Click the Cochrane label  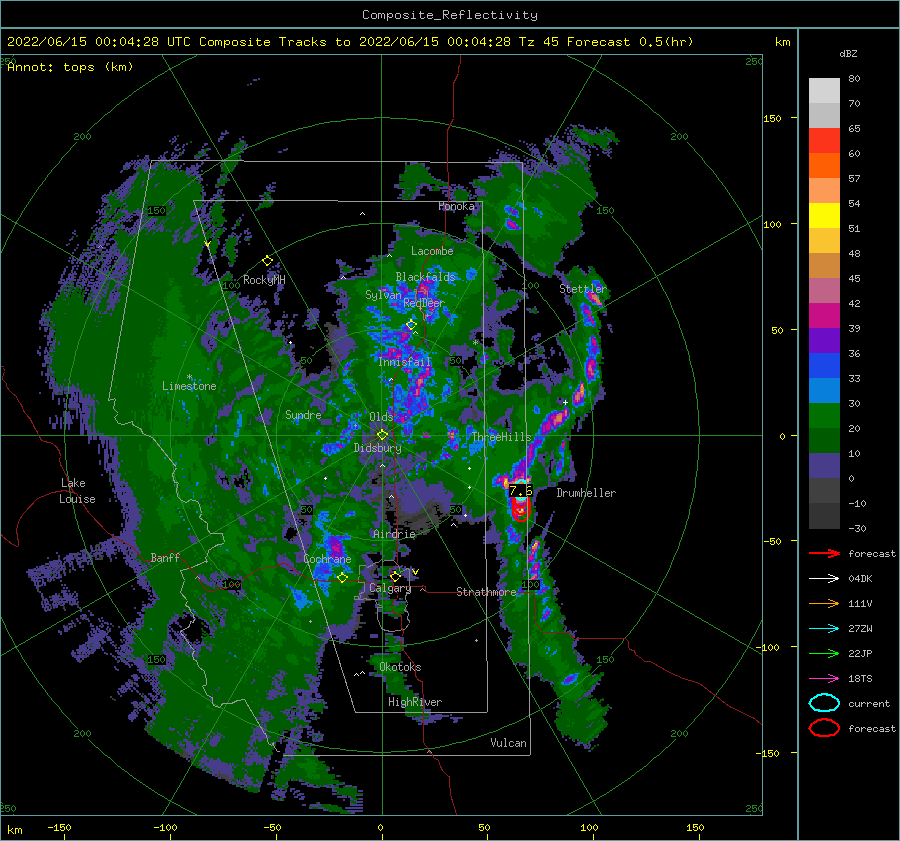click(327, 559)
